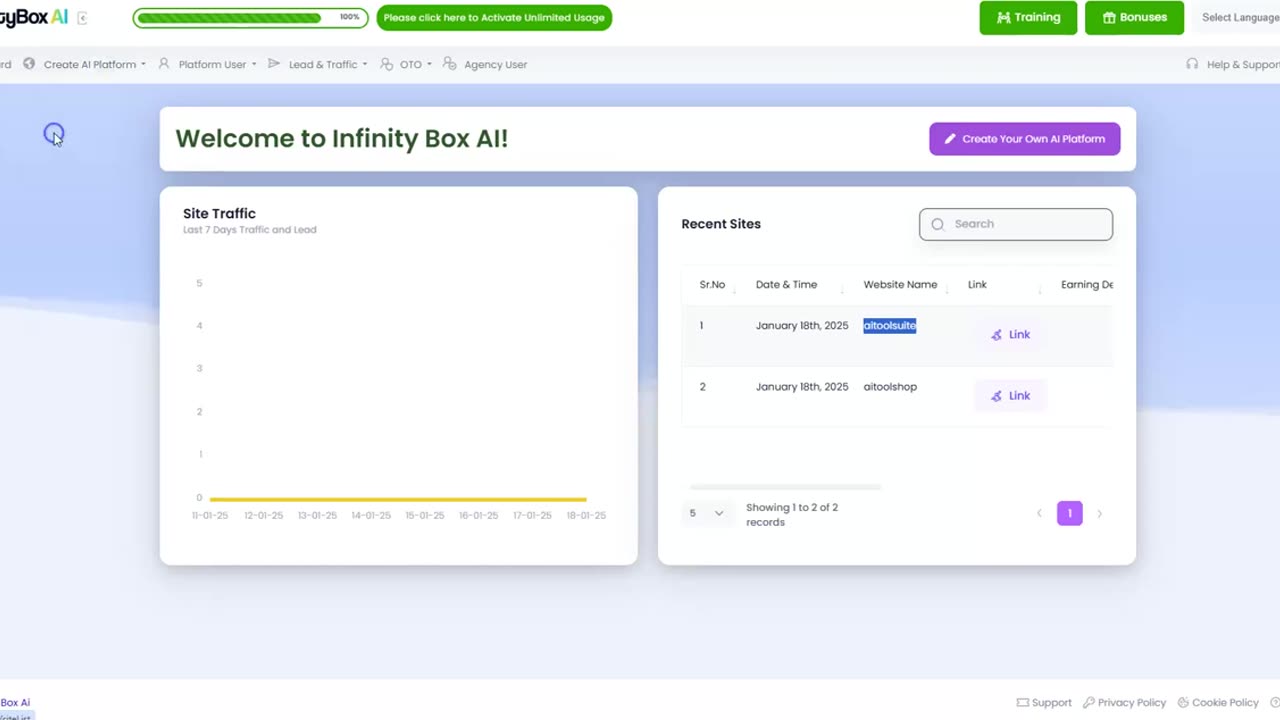
Task: Sort by Date & Time column header
Action: click(786, 285)
